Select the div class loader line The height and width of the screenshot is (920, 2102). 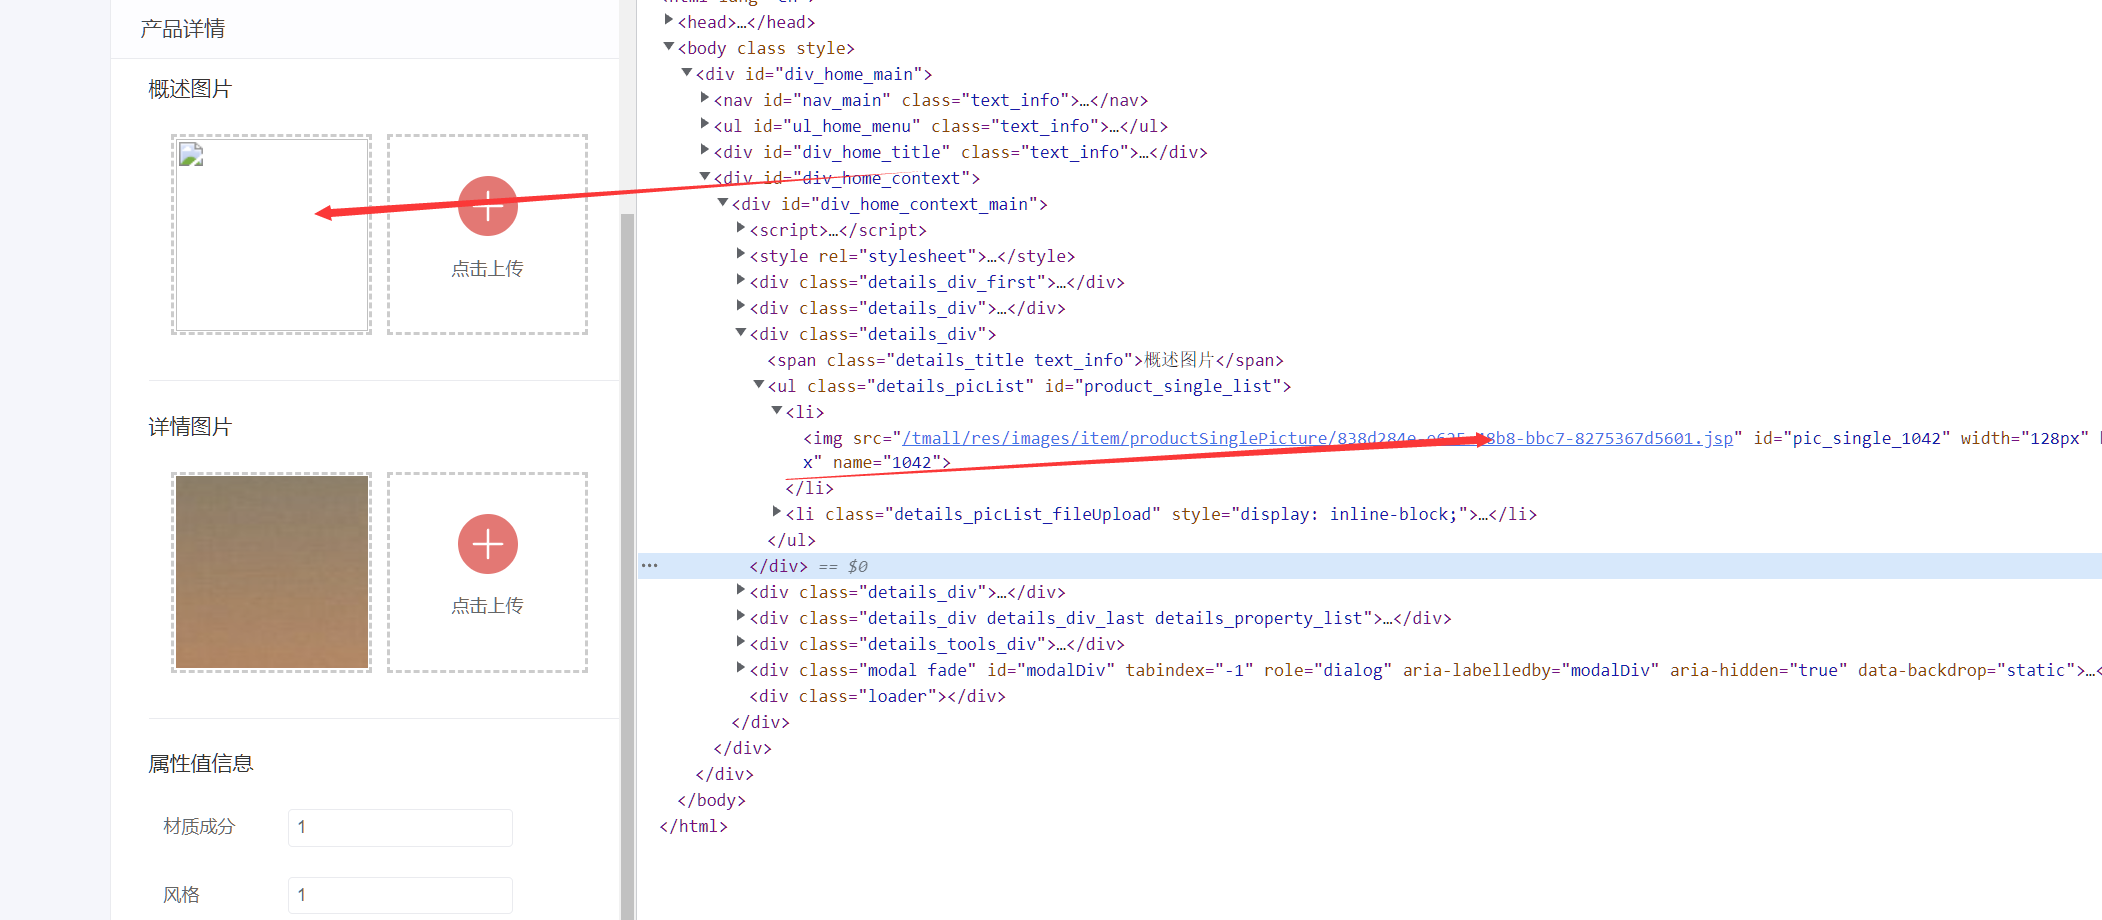pos(877,696)
